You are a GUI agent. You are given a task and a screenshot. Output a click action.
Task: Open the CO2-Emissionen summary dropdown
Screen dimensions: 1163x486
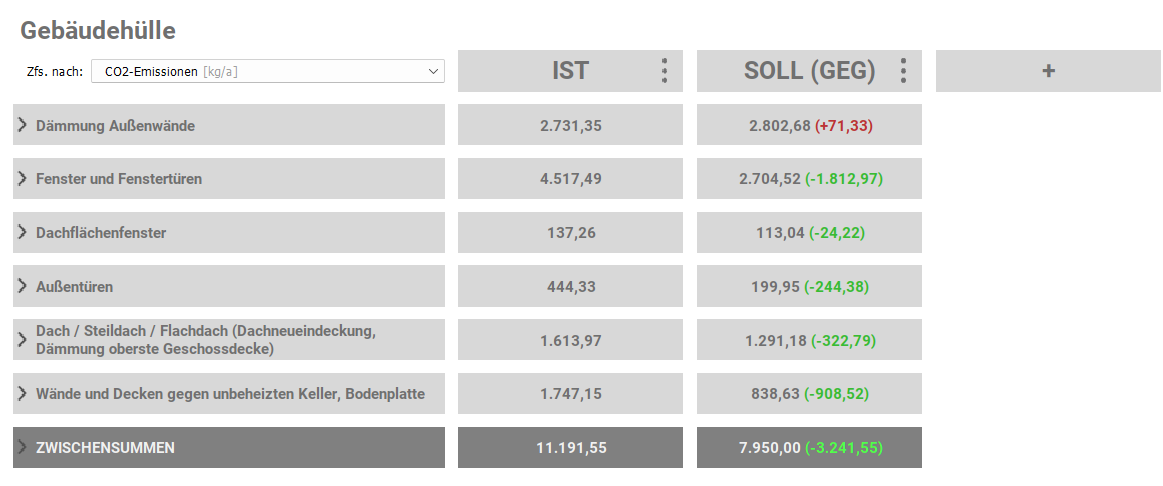[x=267, y=71]
